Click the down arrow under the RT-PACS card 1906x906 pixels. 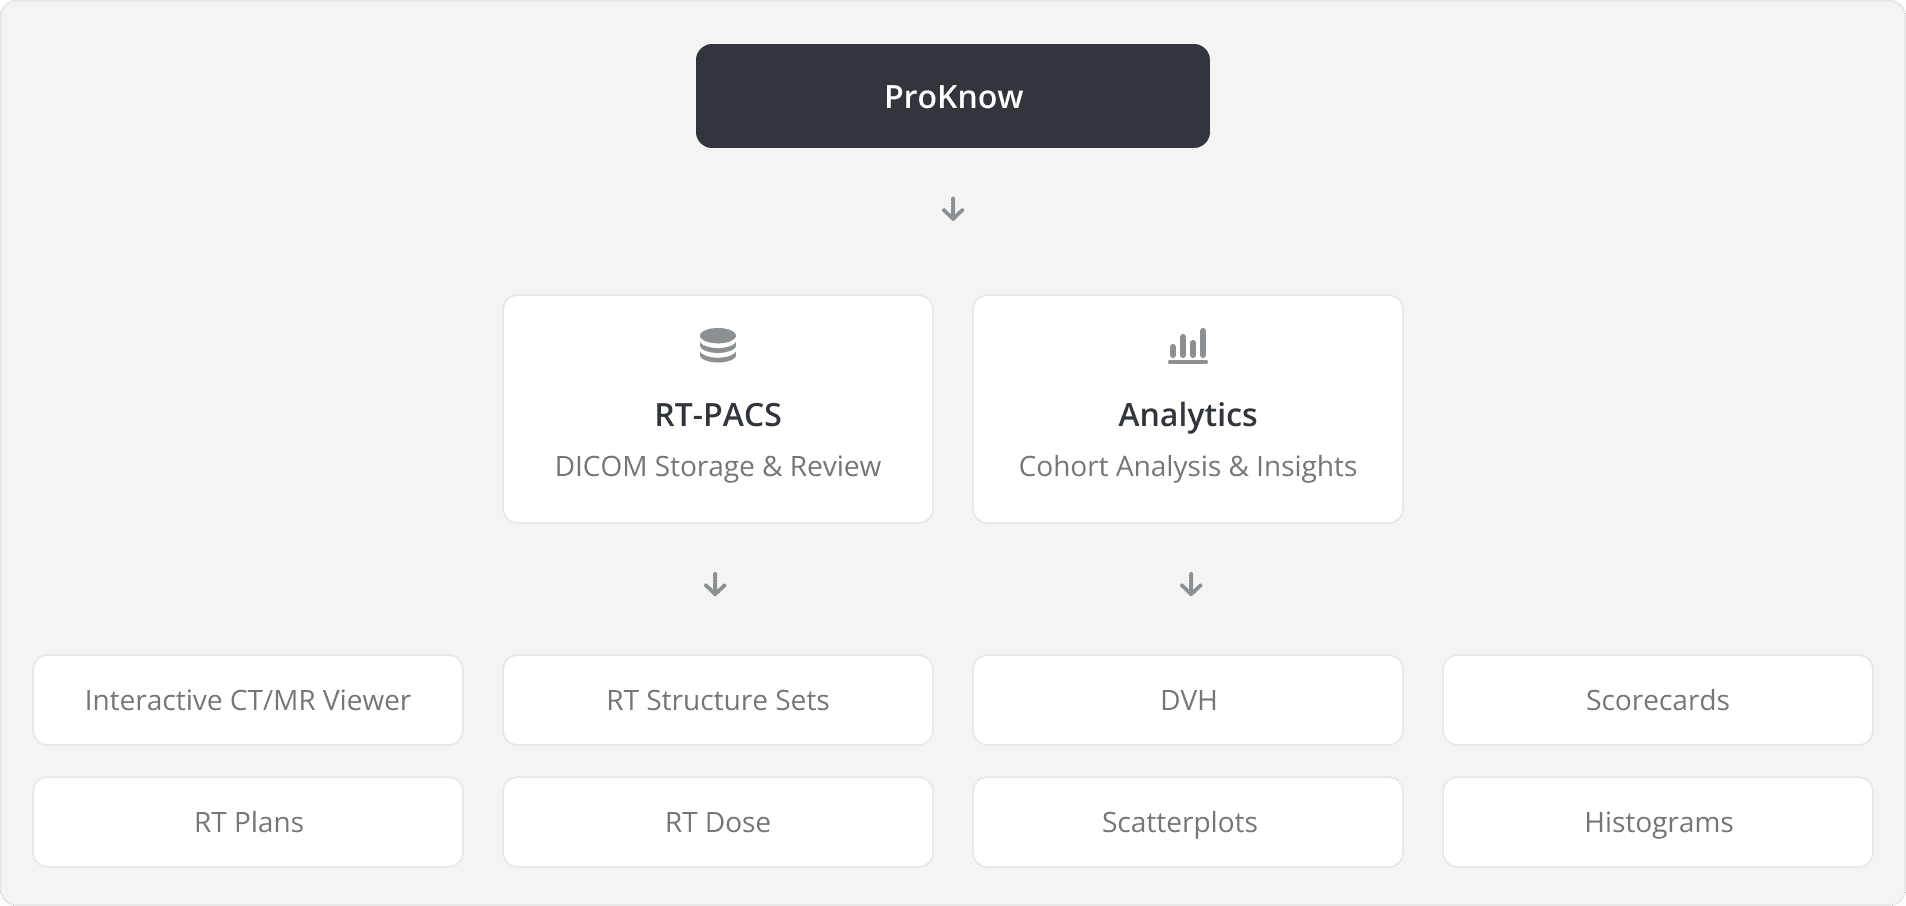[715, 585]
